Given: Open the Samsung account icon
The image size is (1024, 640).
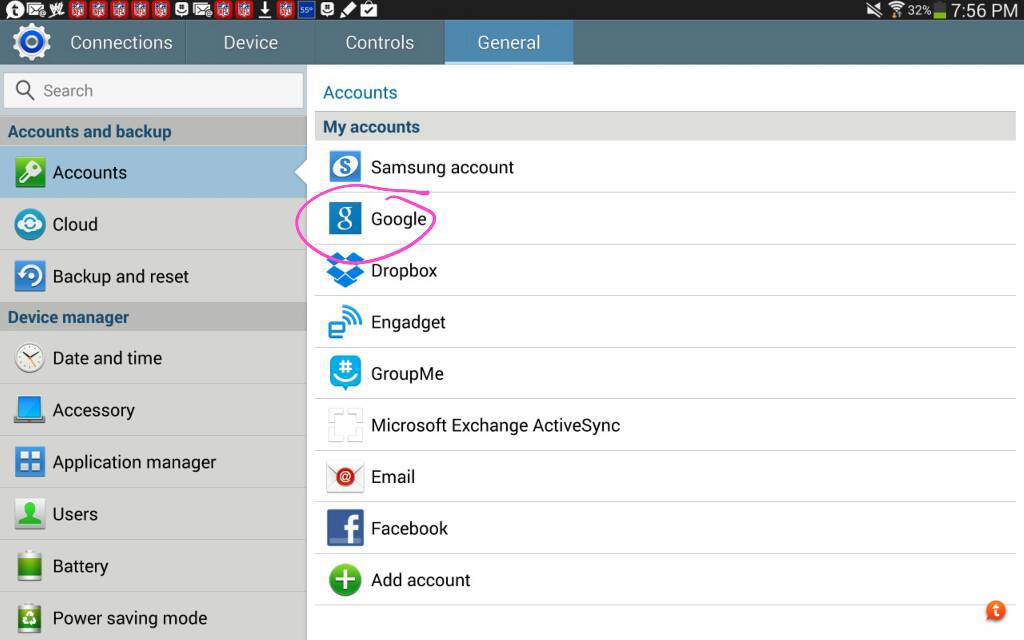Looking at the screenshot, I should (x=345, y=167).
